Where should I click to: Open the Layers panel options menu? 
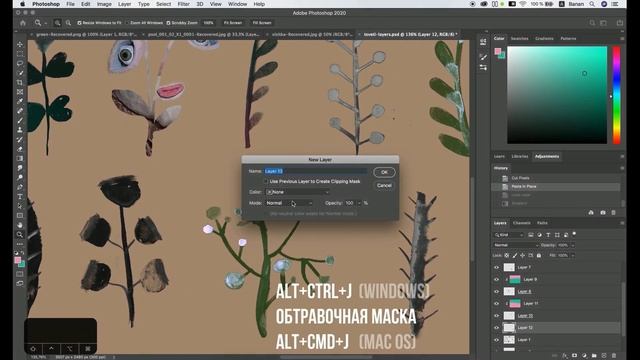tap(622, 223)
